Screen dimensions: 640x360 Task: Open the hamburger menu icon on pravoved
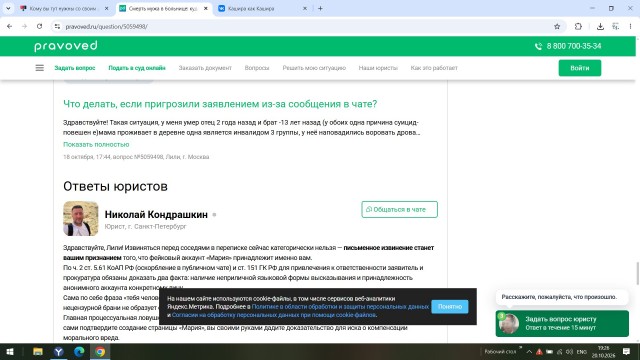[40, 68]
